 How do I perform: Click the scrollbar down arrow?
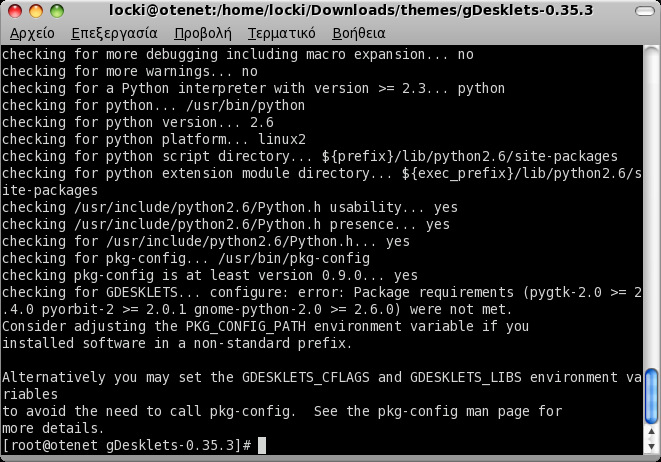(x=651, y=446)
